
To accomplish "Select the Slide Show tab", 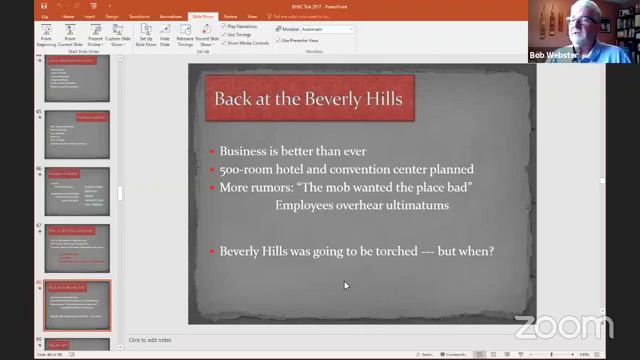I will point(203,17).
